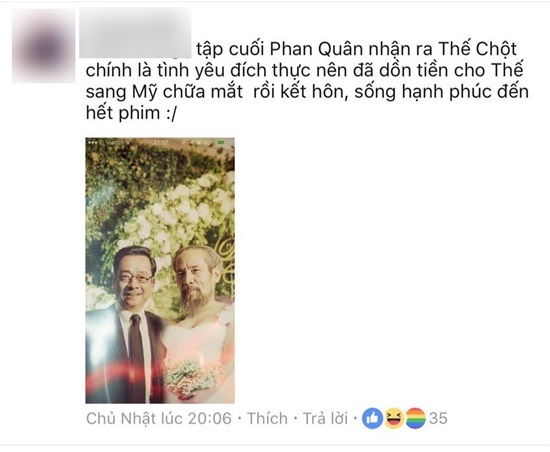Click the laughing Haha reaction icon
Image resolution: width=550 pixels, height=452 pixels.
(x=394, y=418)
